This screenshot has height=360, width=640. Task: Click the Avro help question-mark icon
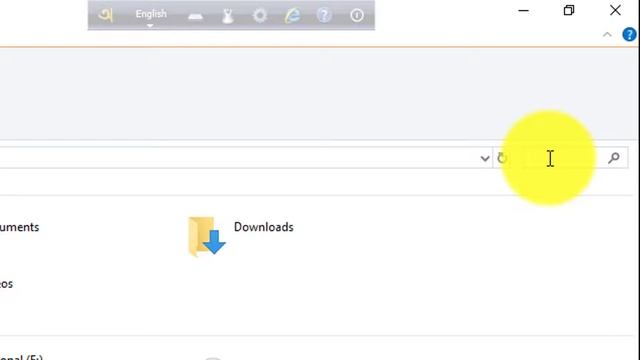tap(324, 16)
